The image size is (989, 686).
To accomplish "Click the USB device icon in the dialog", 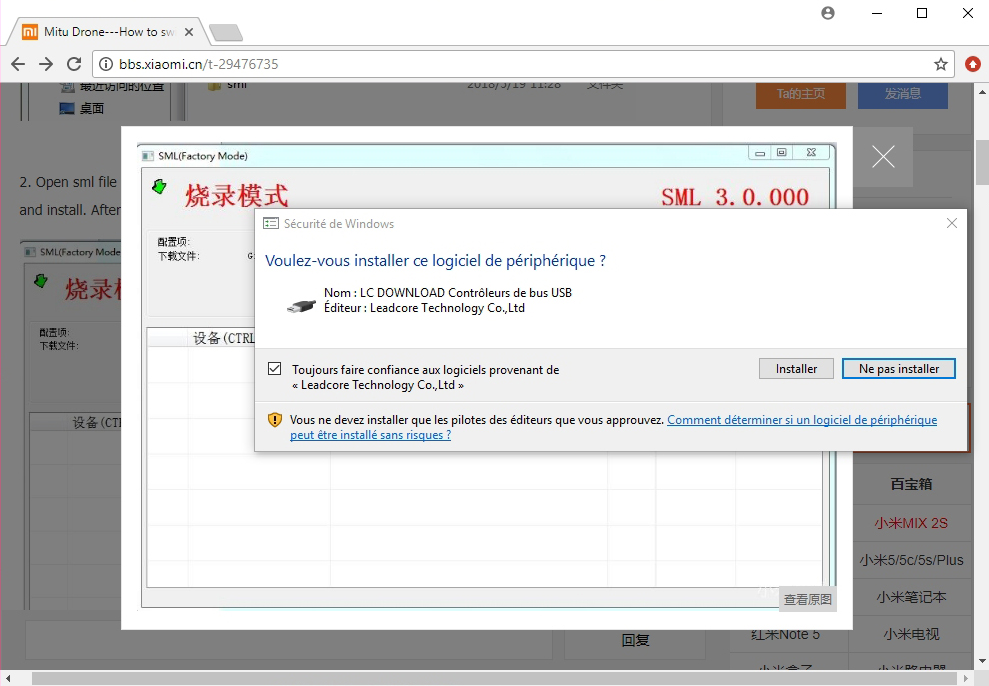I will (x=301, y=306).
